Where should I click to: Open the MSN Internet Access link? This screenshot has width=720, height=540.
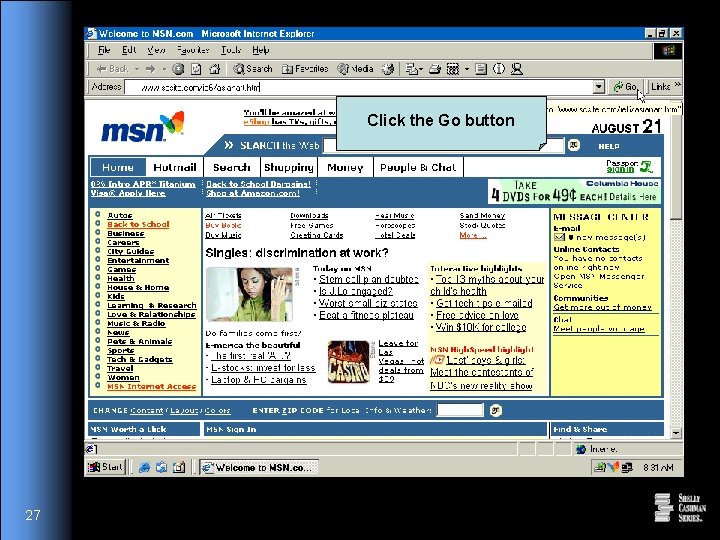[152, 387]
